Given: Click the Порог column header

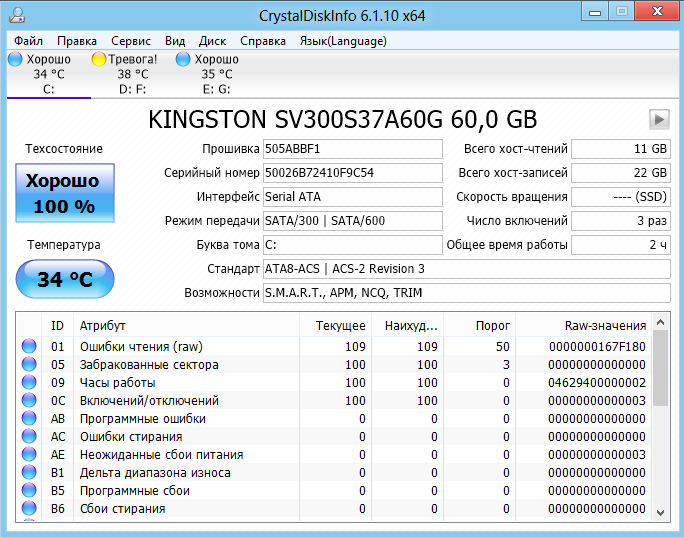Looking at the screenshot, I should (479, 326).
